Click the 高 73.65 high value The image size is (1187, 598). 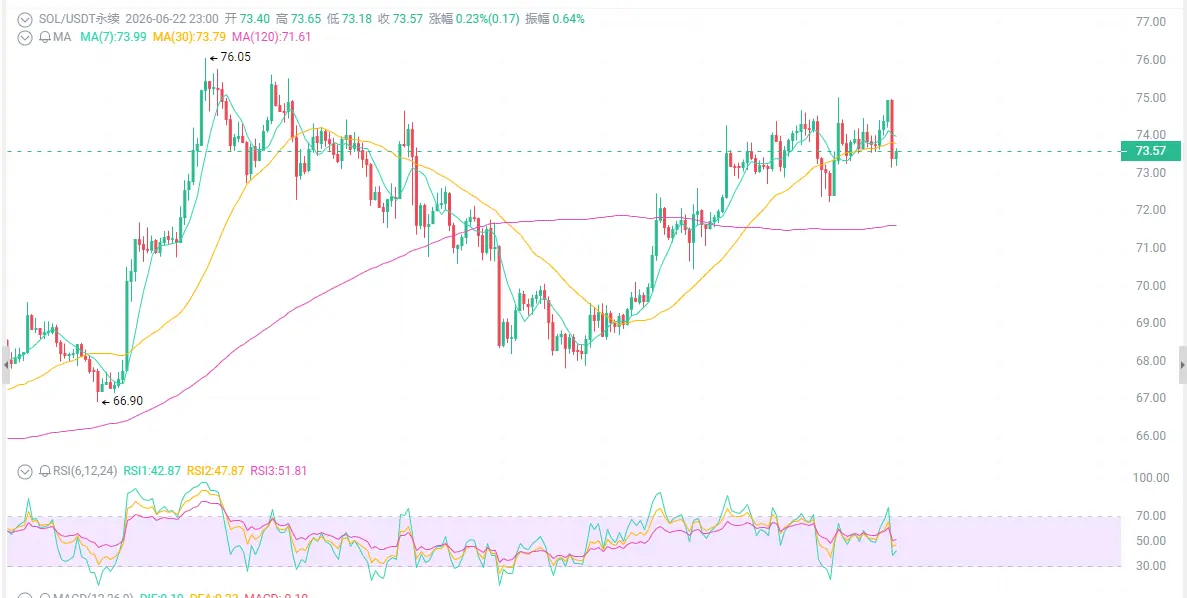click(x=299, y=19)
